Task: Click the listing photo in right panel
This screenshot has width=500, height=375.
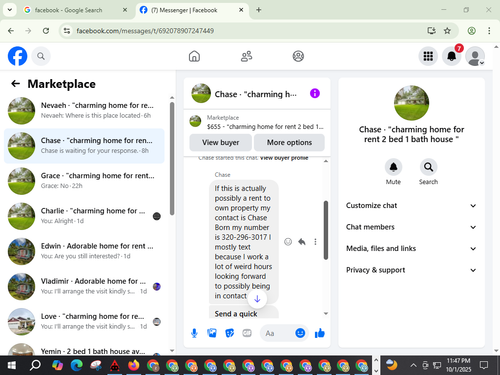Action: [411, 103]
